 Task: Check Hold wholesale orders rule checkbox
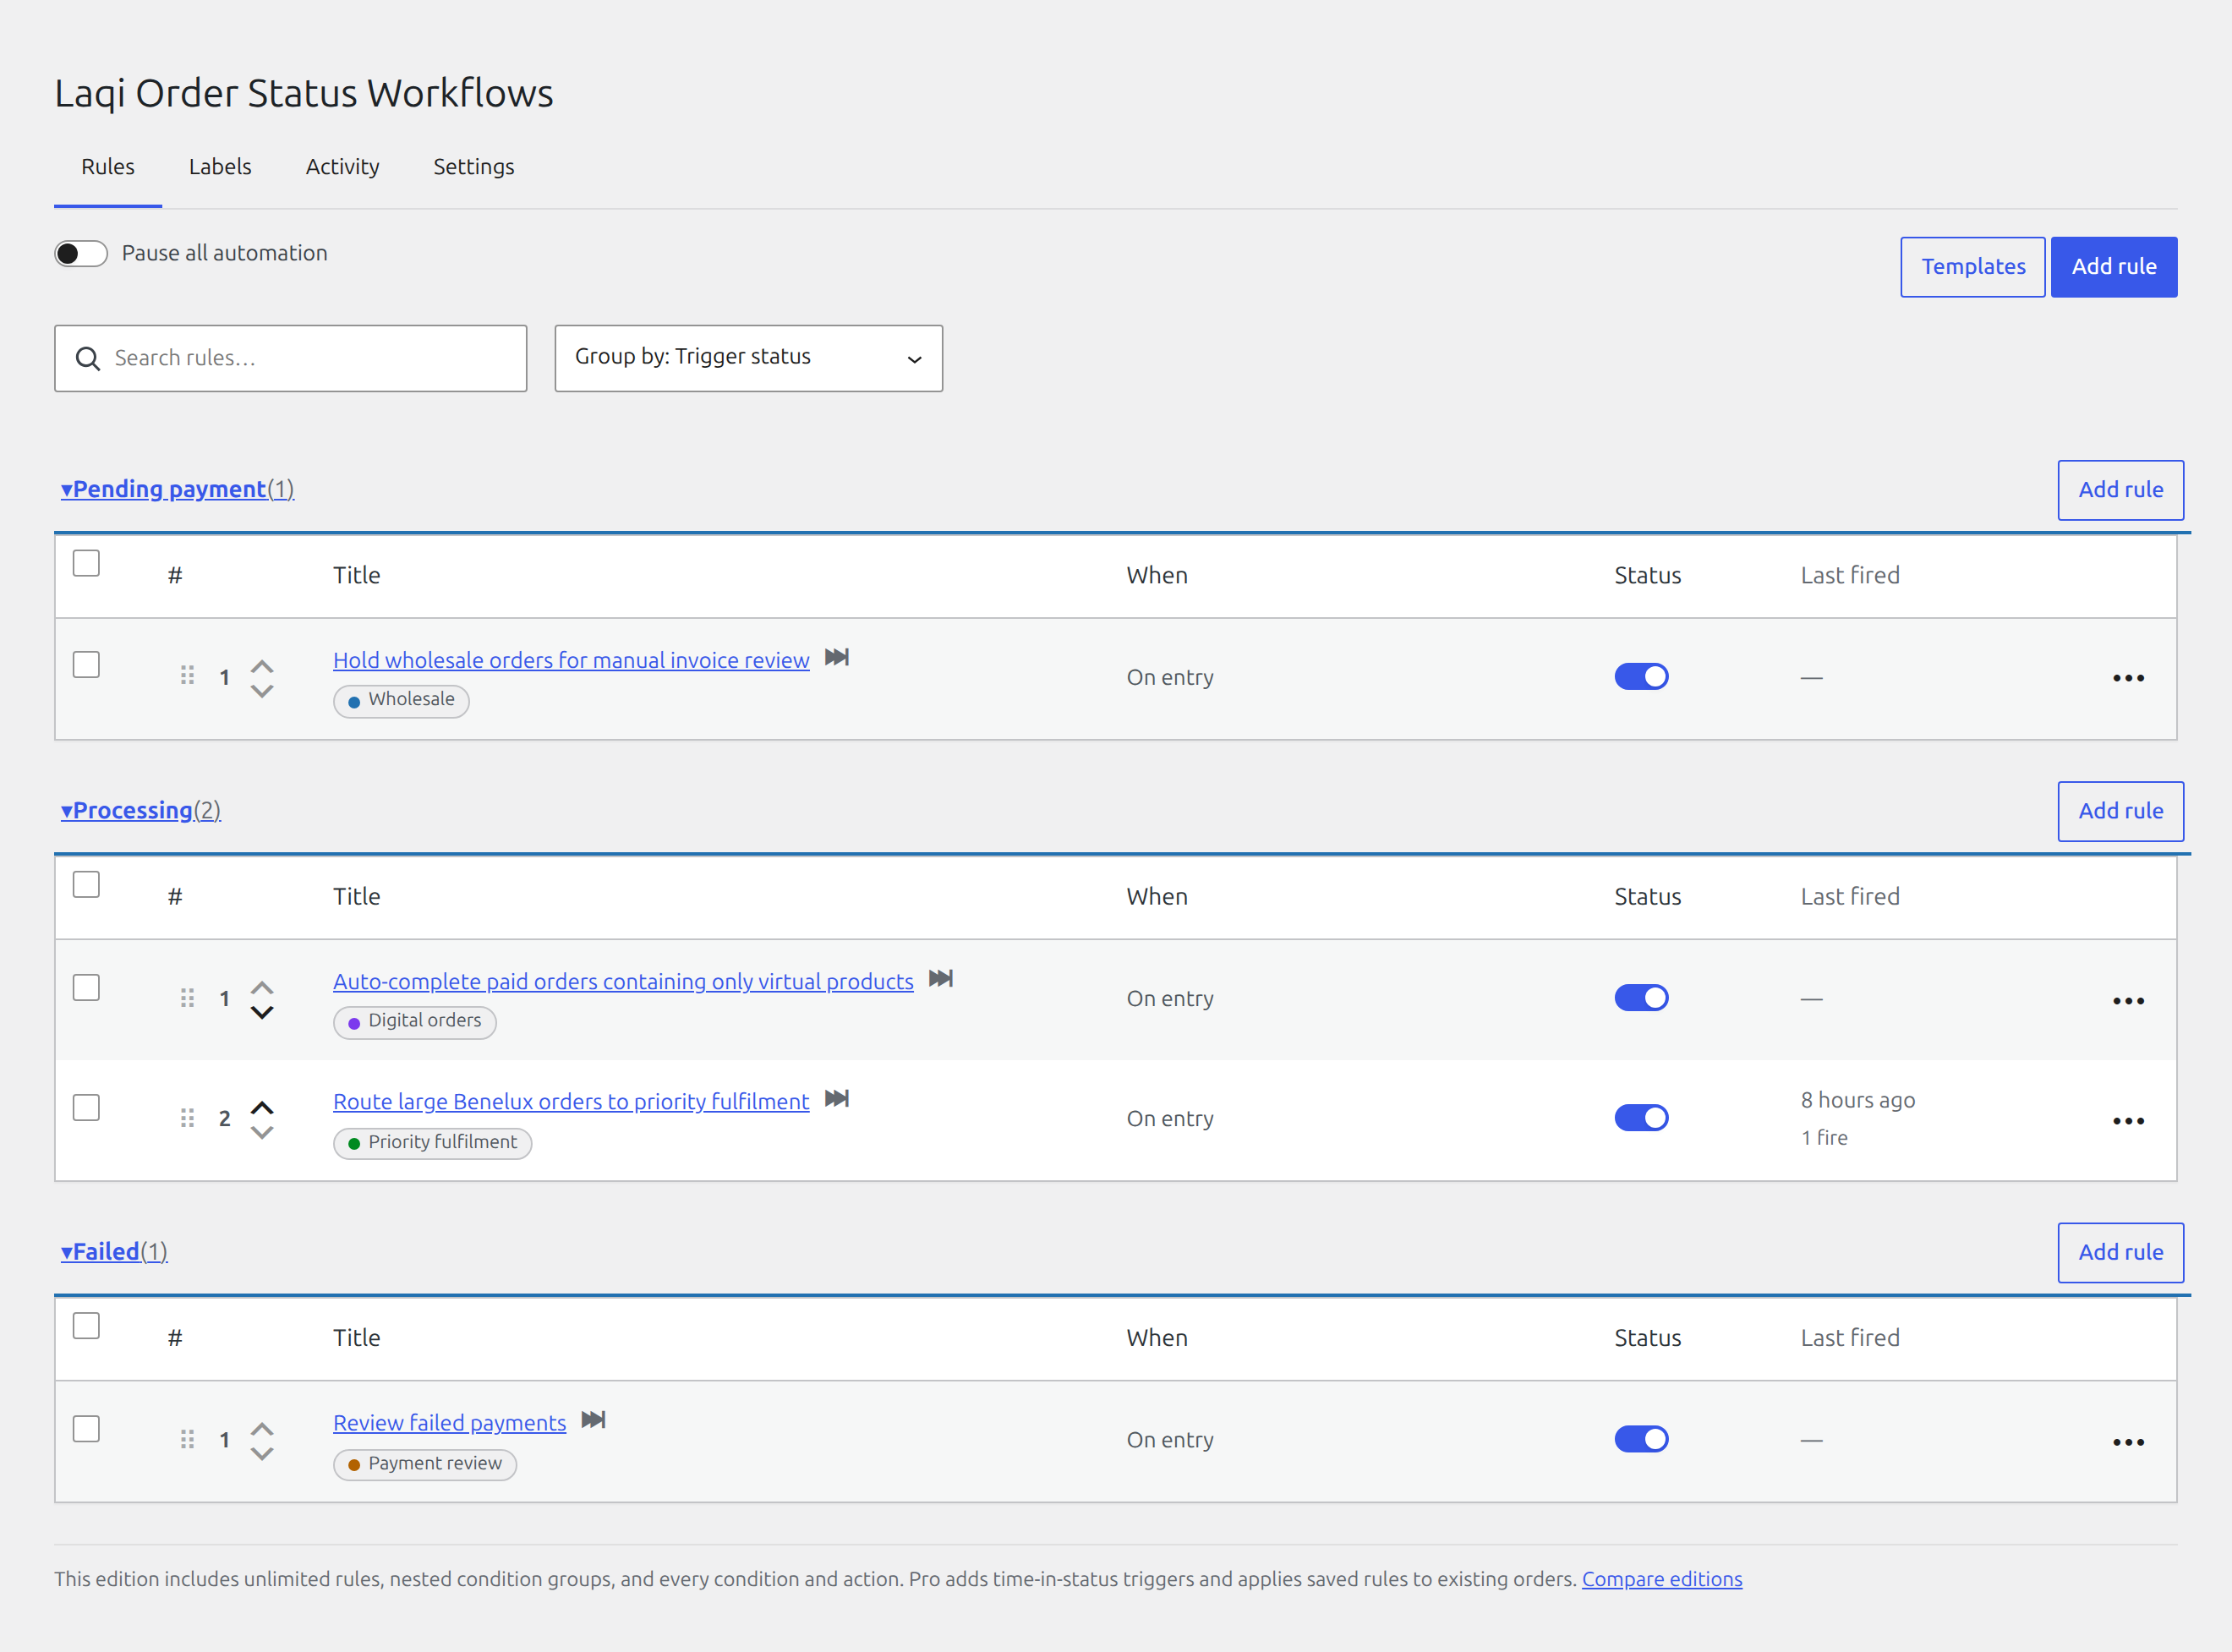87,665
